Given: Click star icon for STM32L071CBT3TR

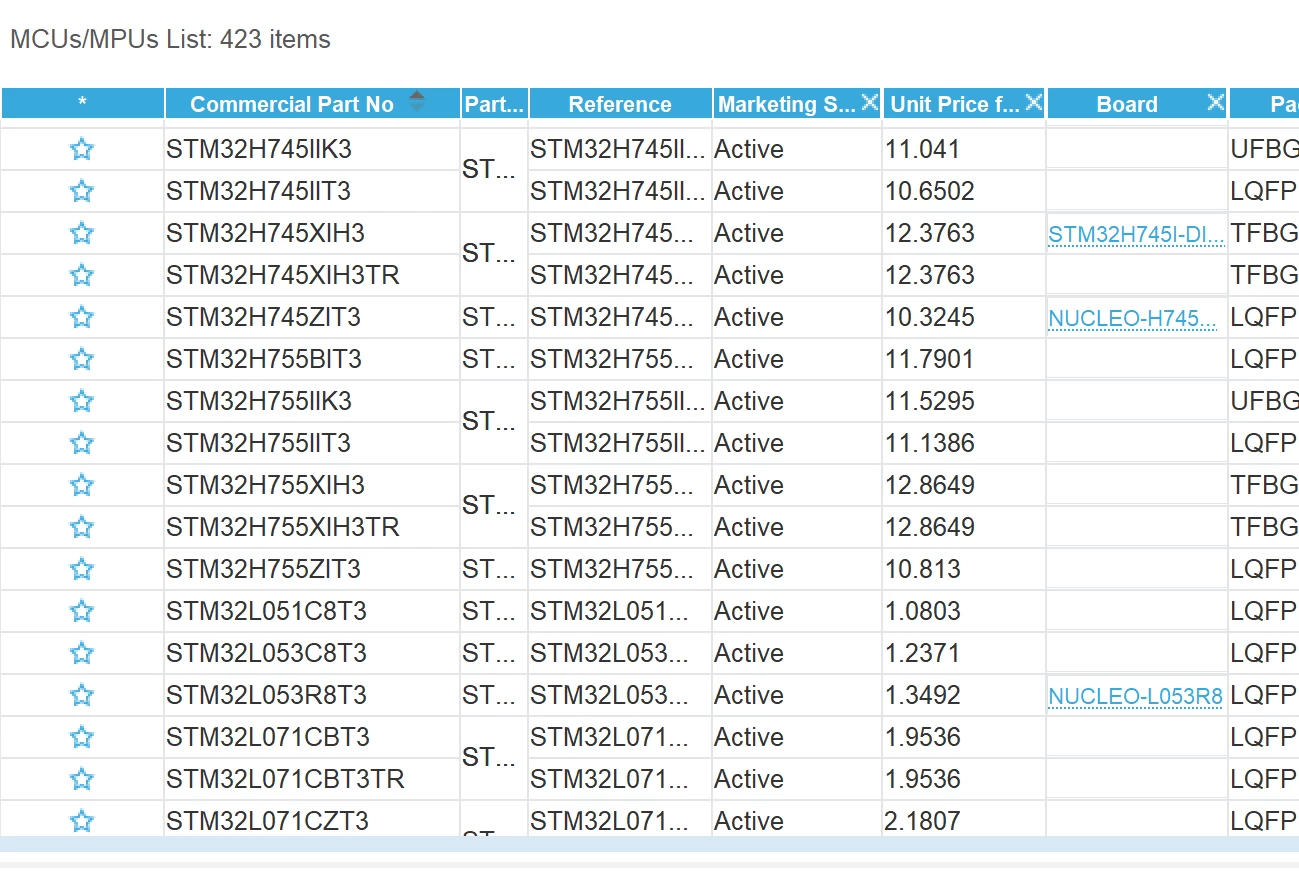Looking at the screenshot, I should pyautogui.click(x=82, y=780).
